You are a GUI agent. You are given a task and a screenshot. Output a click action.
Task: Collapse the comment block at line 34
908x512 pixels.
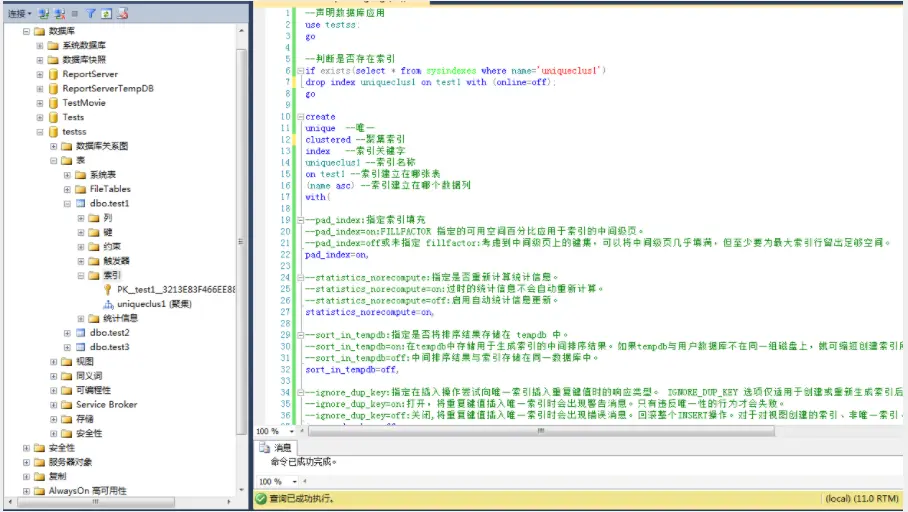pyautogui.click(x=301, y=393)
